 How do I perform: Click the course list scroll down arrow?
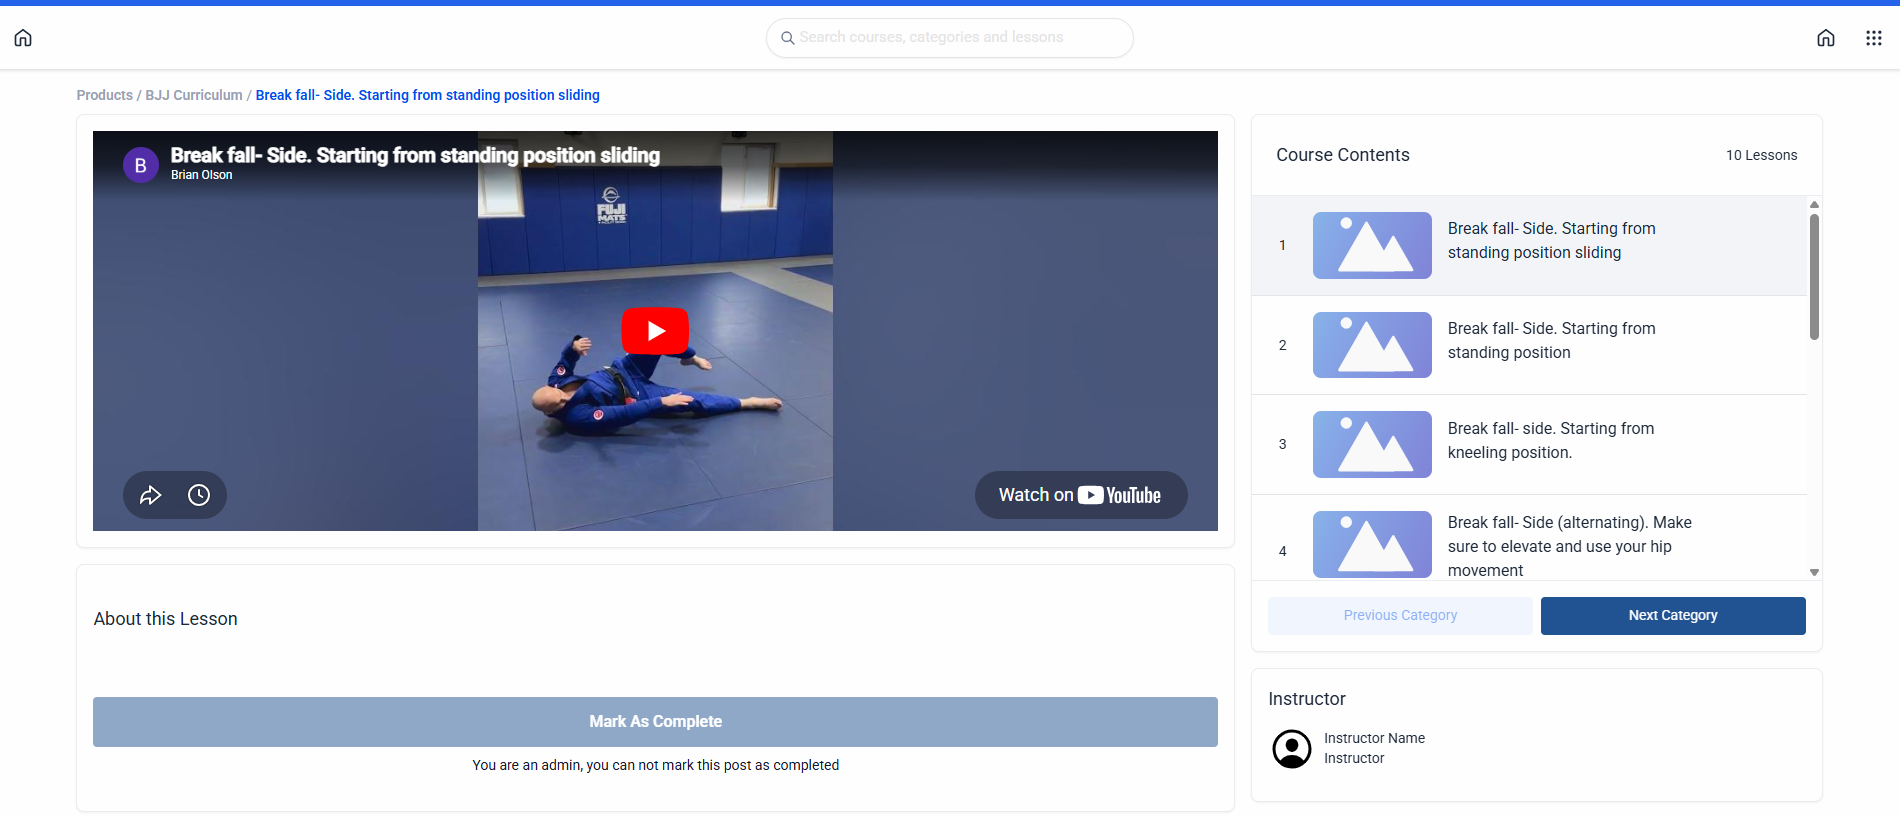(1814, 572)
